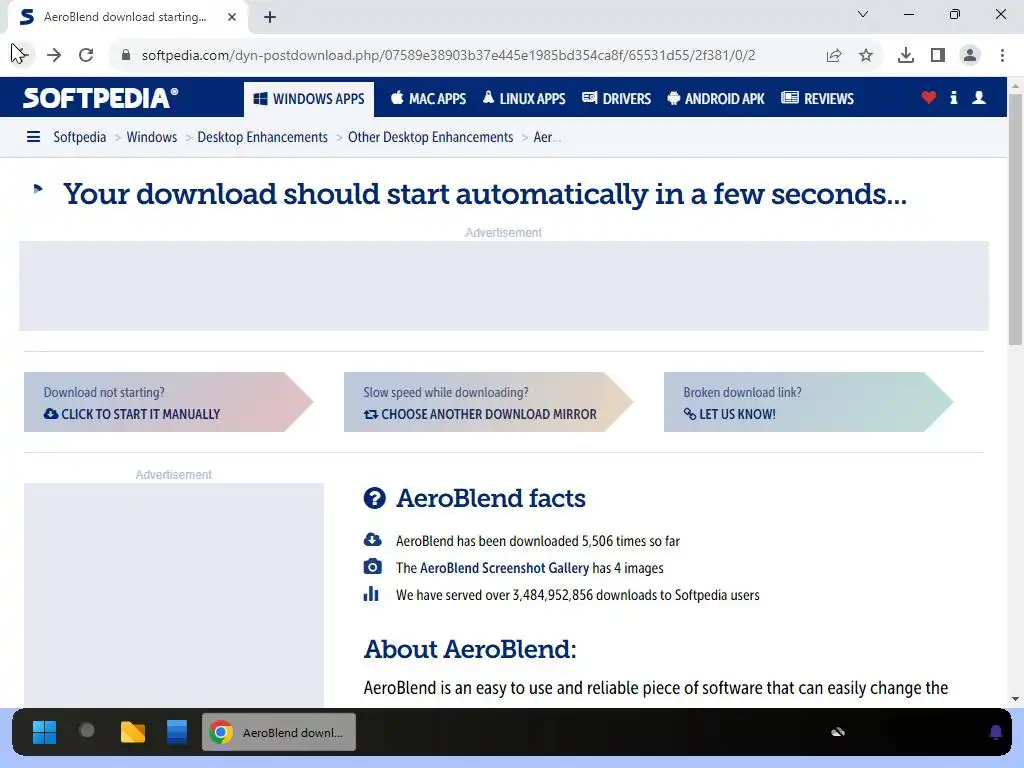
Task: Click the camera icon in facts list
Action: click(372, 566)
